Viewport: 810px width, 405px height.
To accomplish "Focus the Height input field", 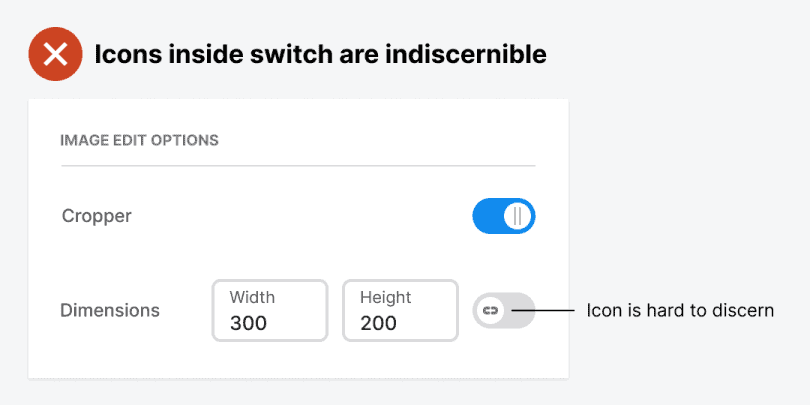I will 400,311.
